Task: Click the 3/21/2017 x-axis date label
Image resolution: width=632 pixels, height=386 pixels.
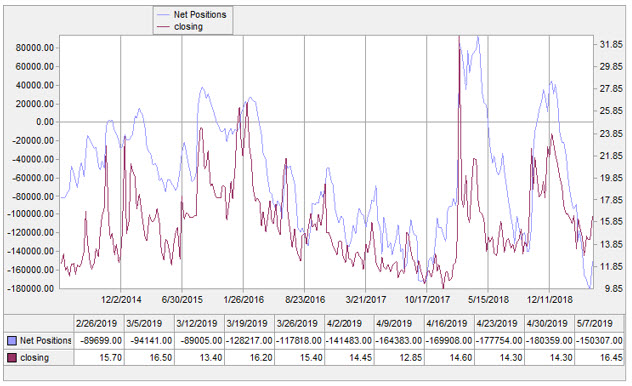Action: click(366, 300)
